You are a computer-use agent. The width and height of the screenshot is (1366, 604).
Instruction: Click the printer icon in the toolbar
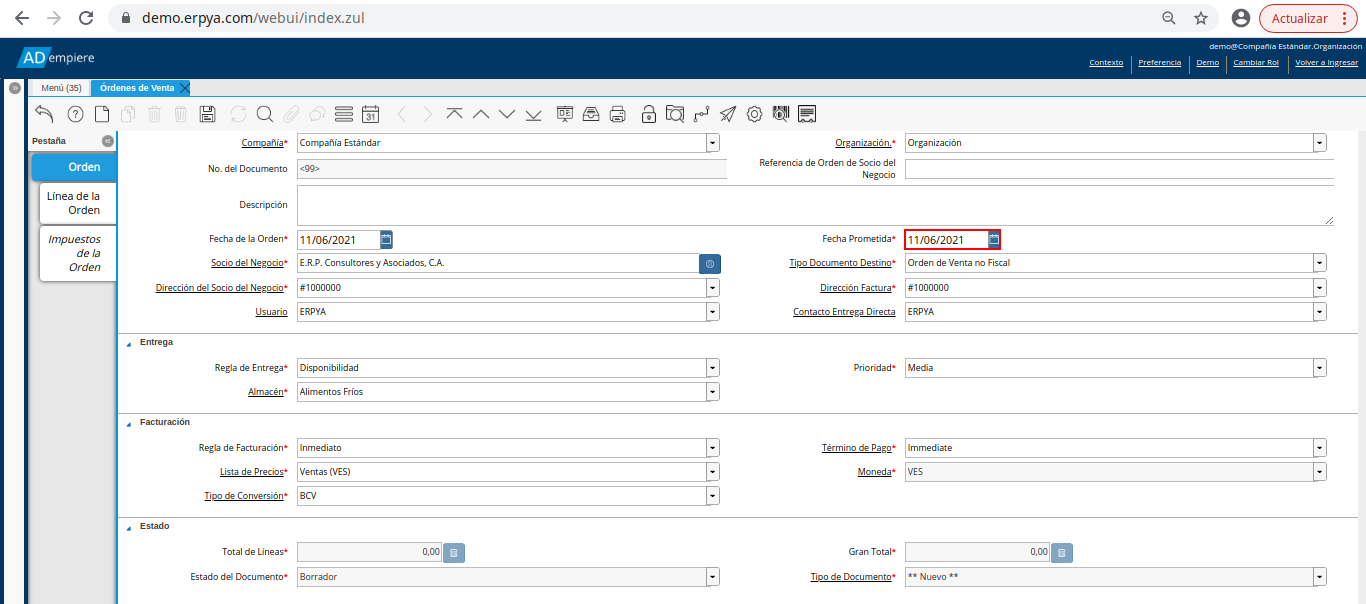618,114
